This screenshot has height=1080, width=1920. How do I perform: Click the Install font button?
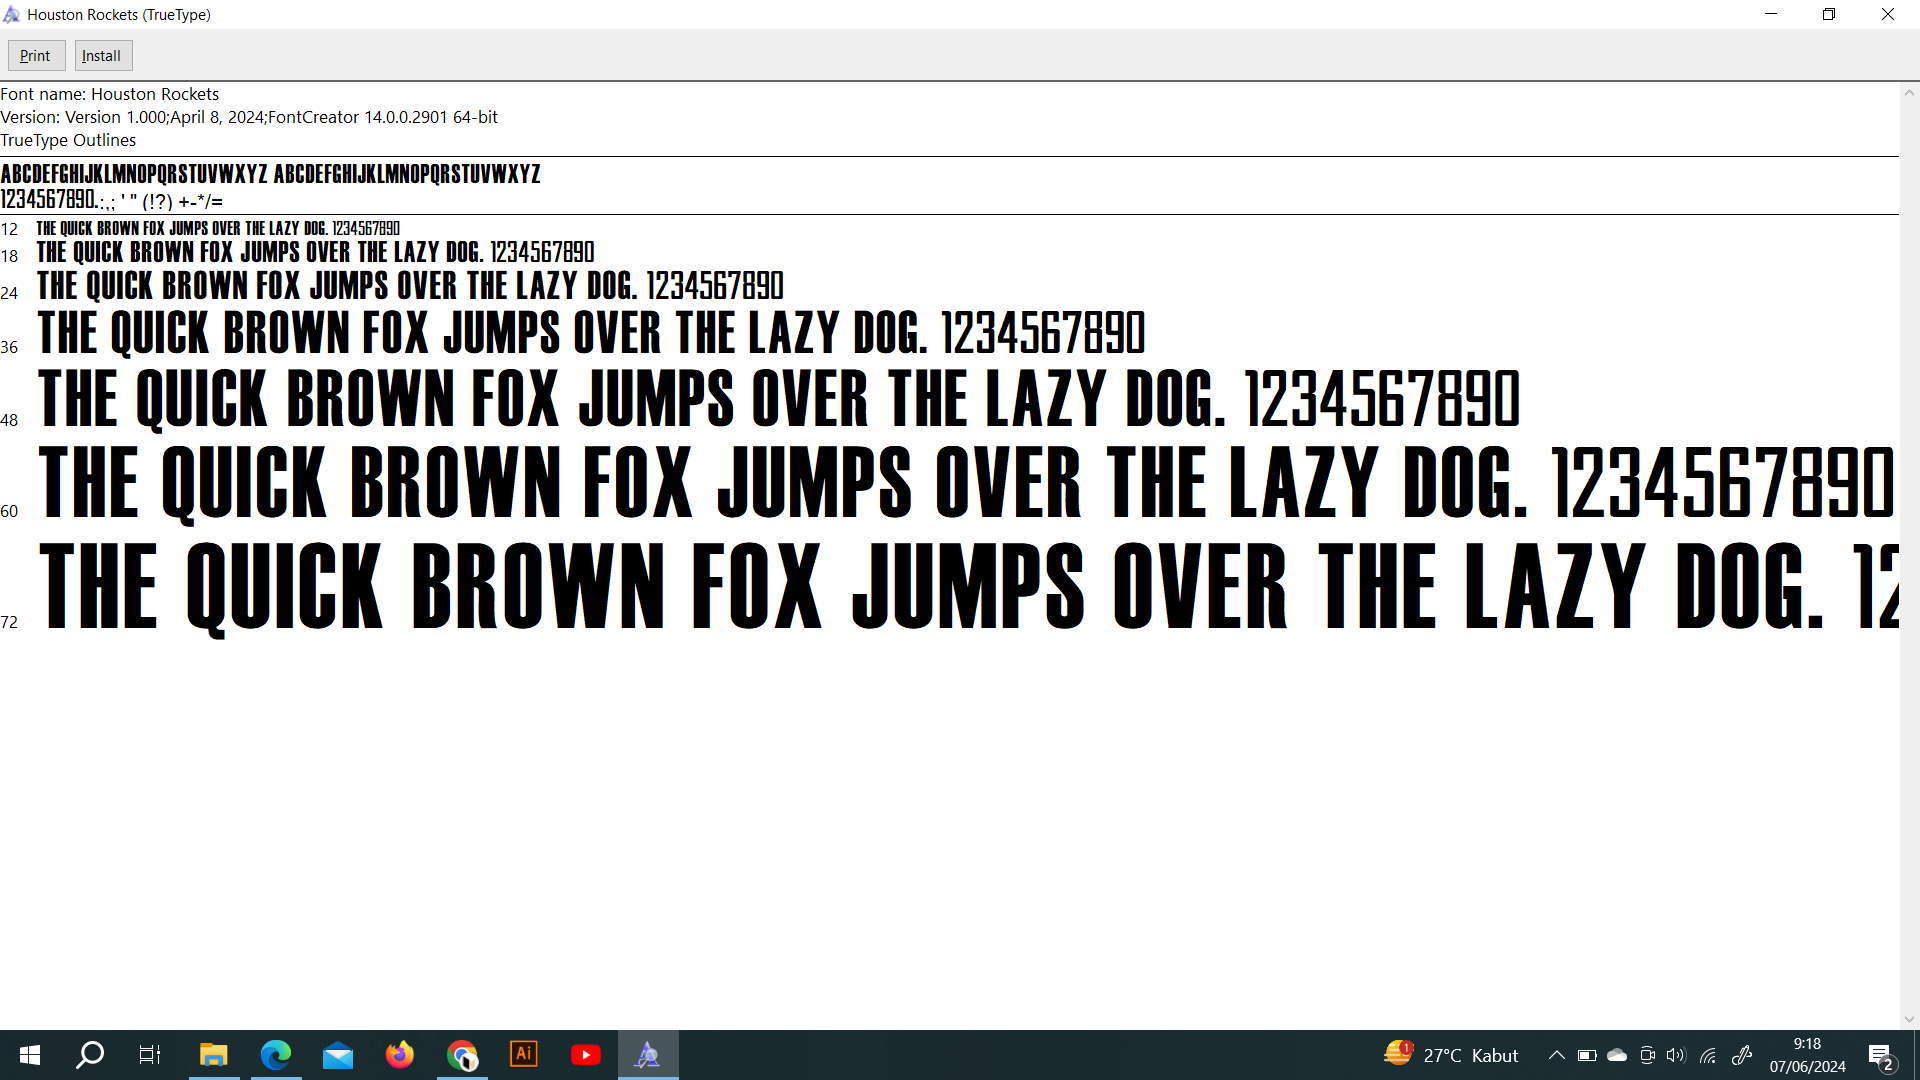(103, 56)
